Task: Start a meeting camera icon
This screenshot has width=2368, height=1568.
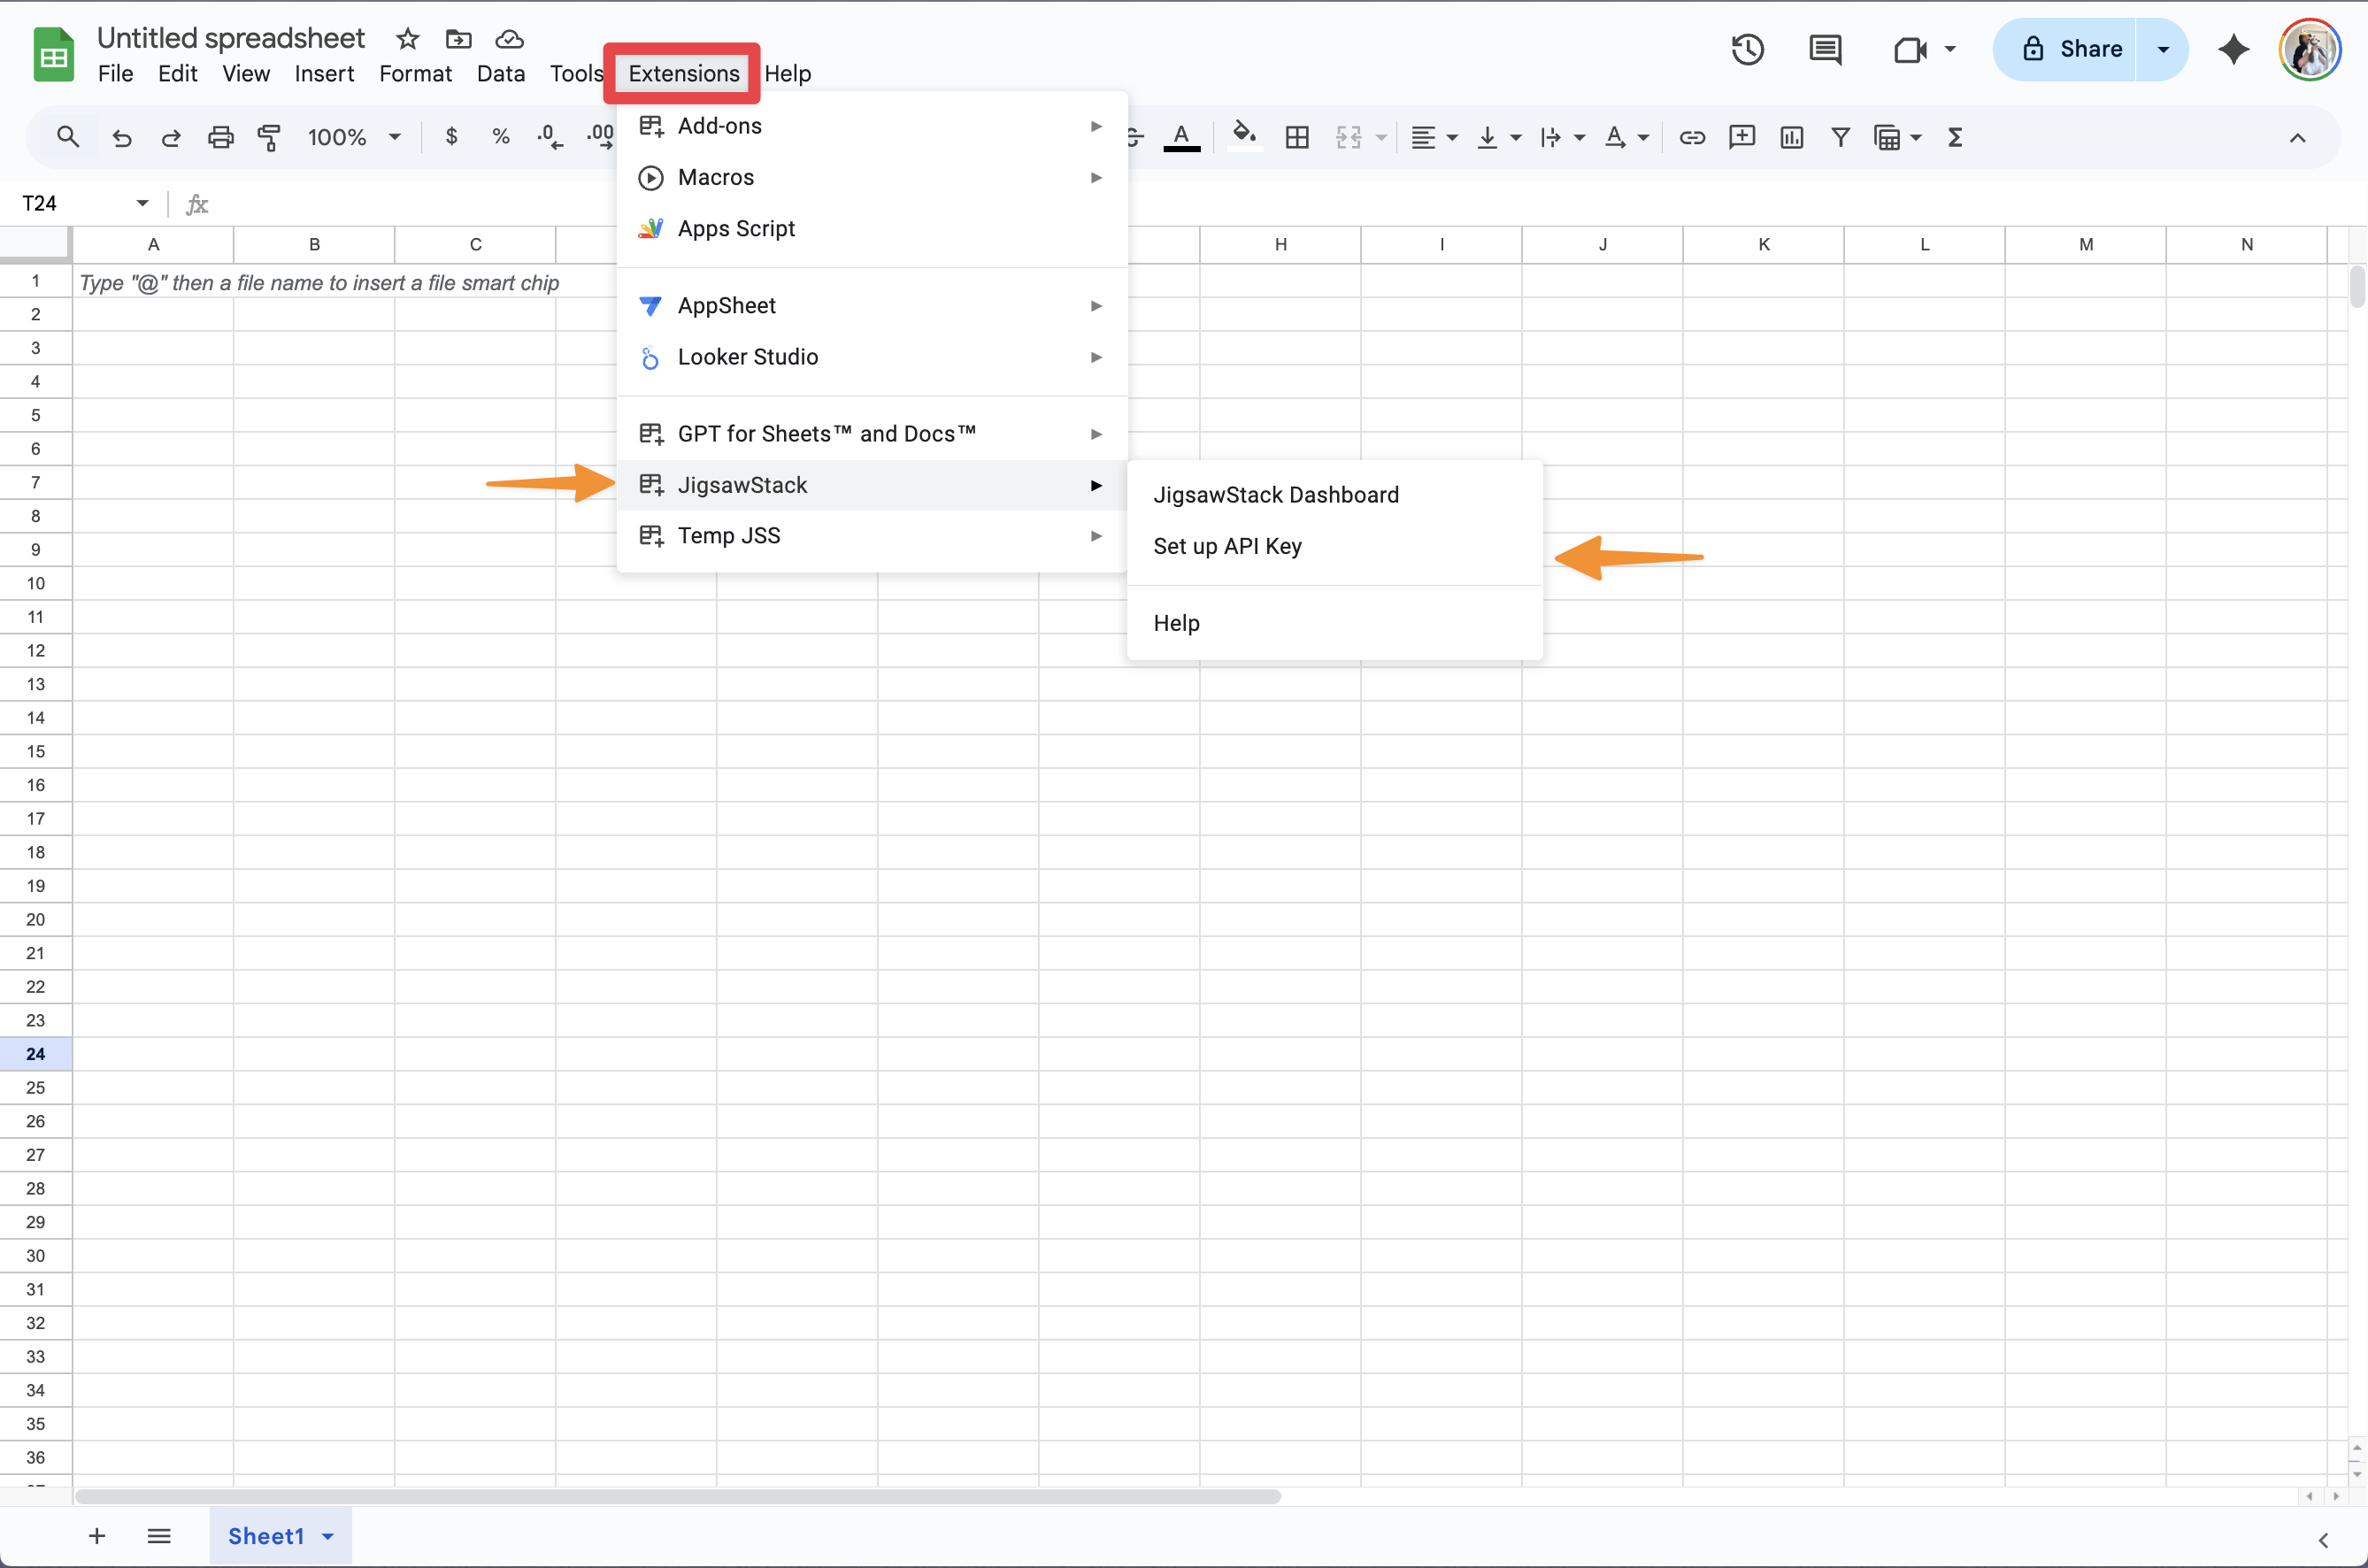Action: click(x=1910, y=49)
